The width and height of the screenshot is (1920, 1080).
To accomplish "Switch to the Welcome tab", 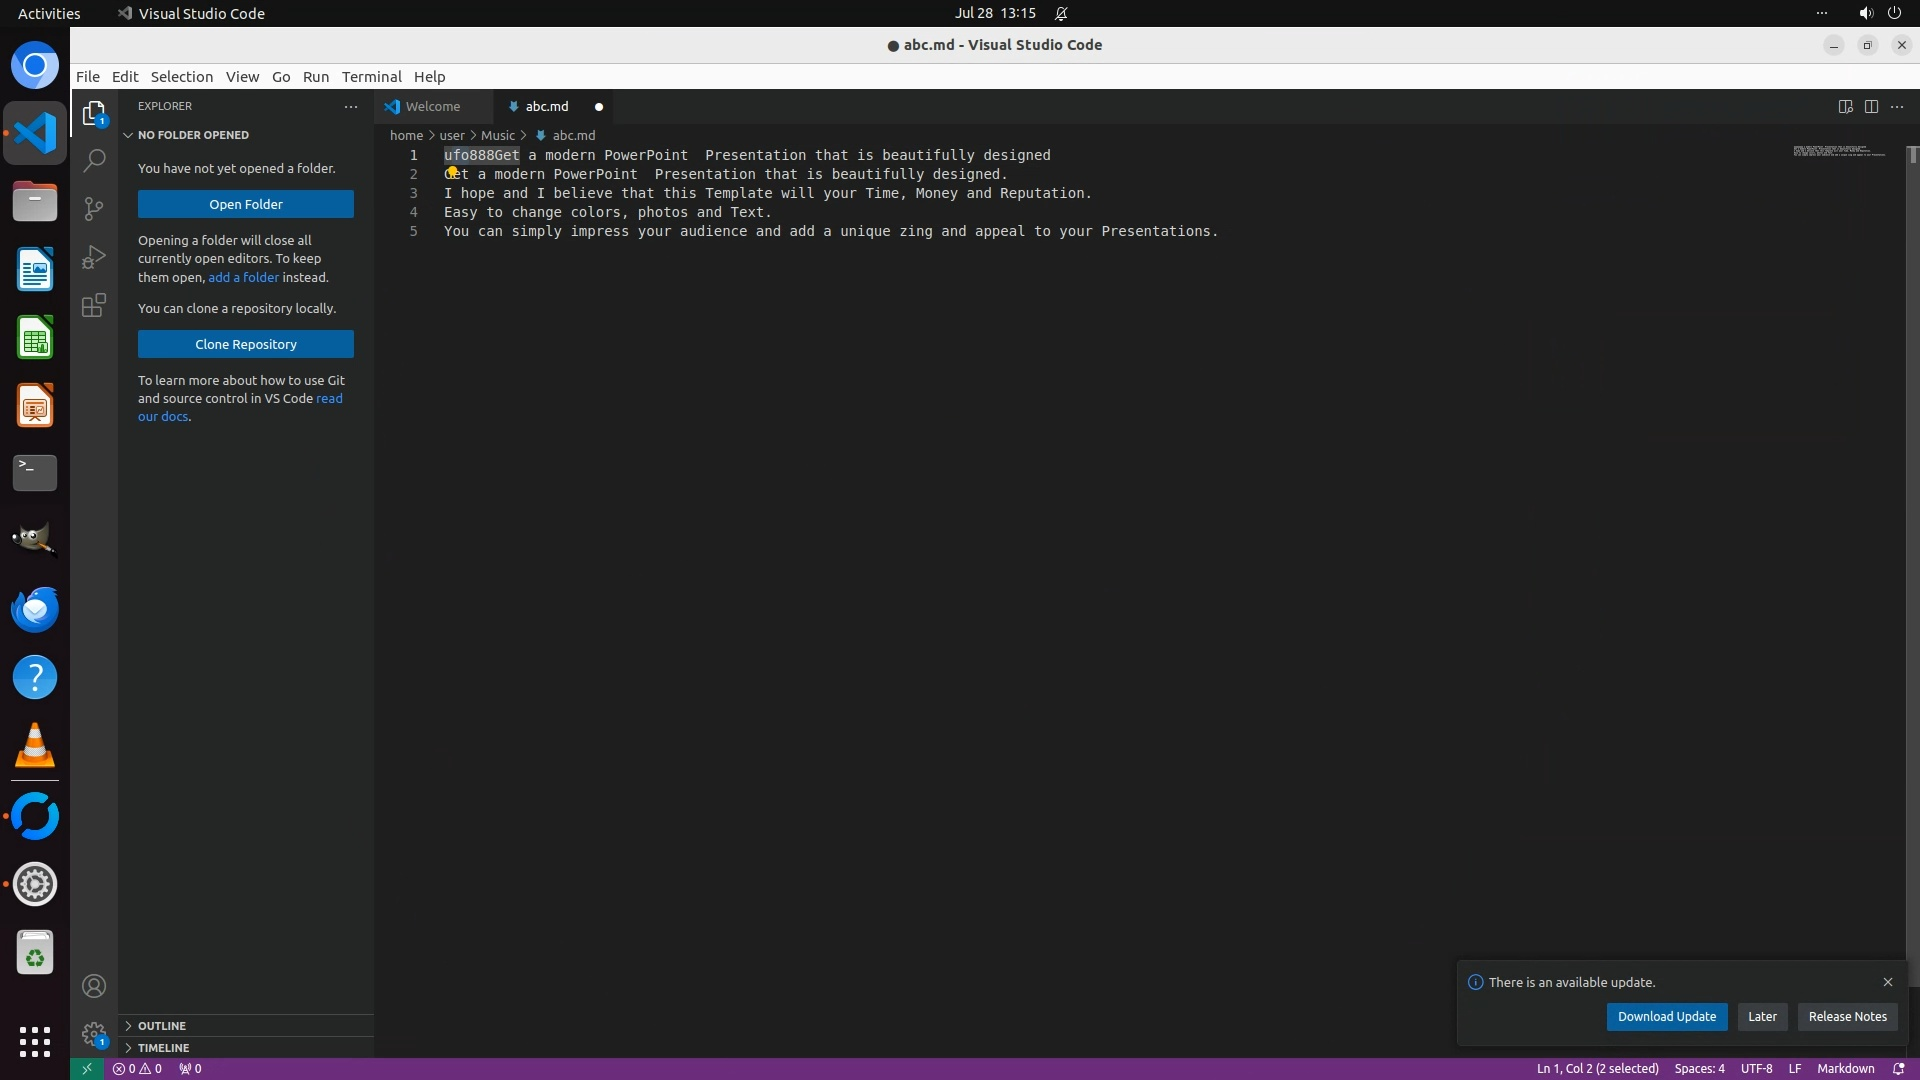I will pyautogui.click(x=432, y=107).
